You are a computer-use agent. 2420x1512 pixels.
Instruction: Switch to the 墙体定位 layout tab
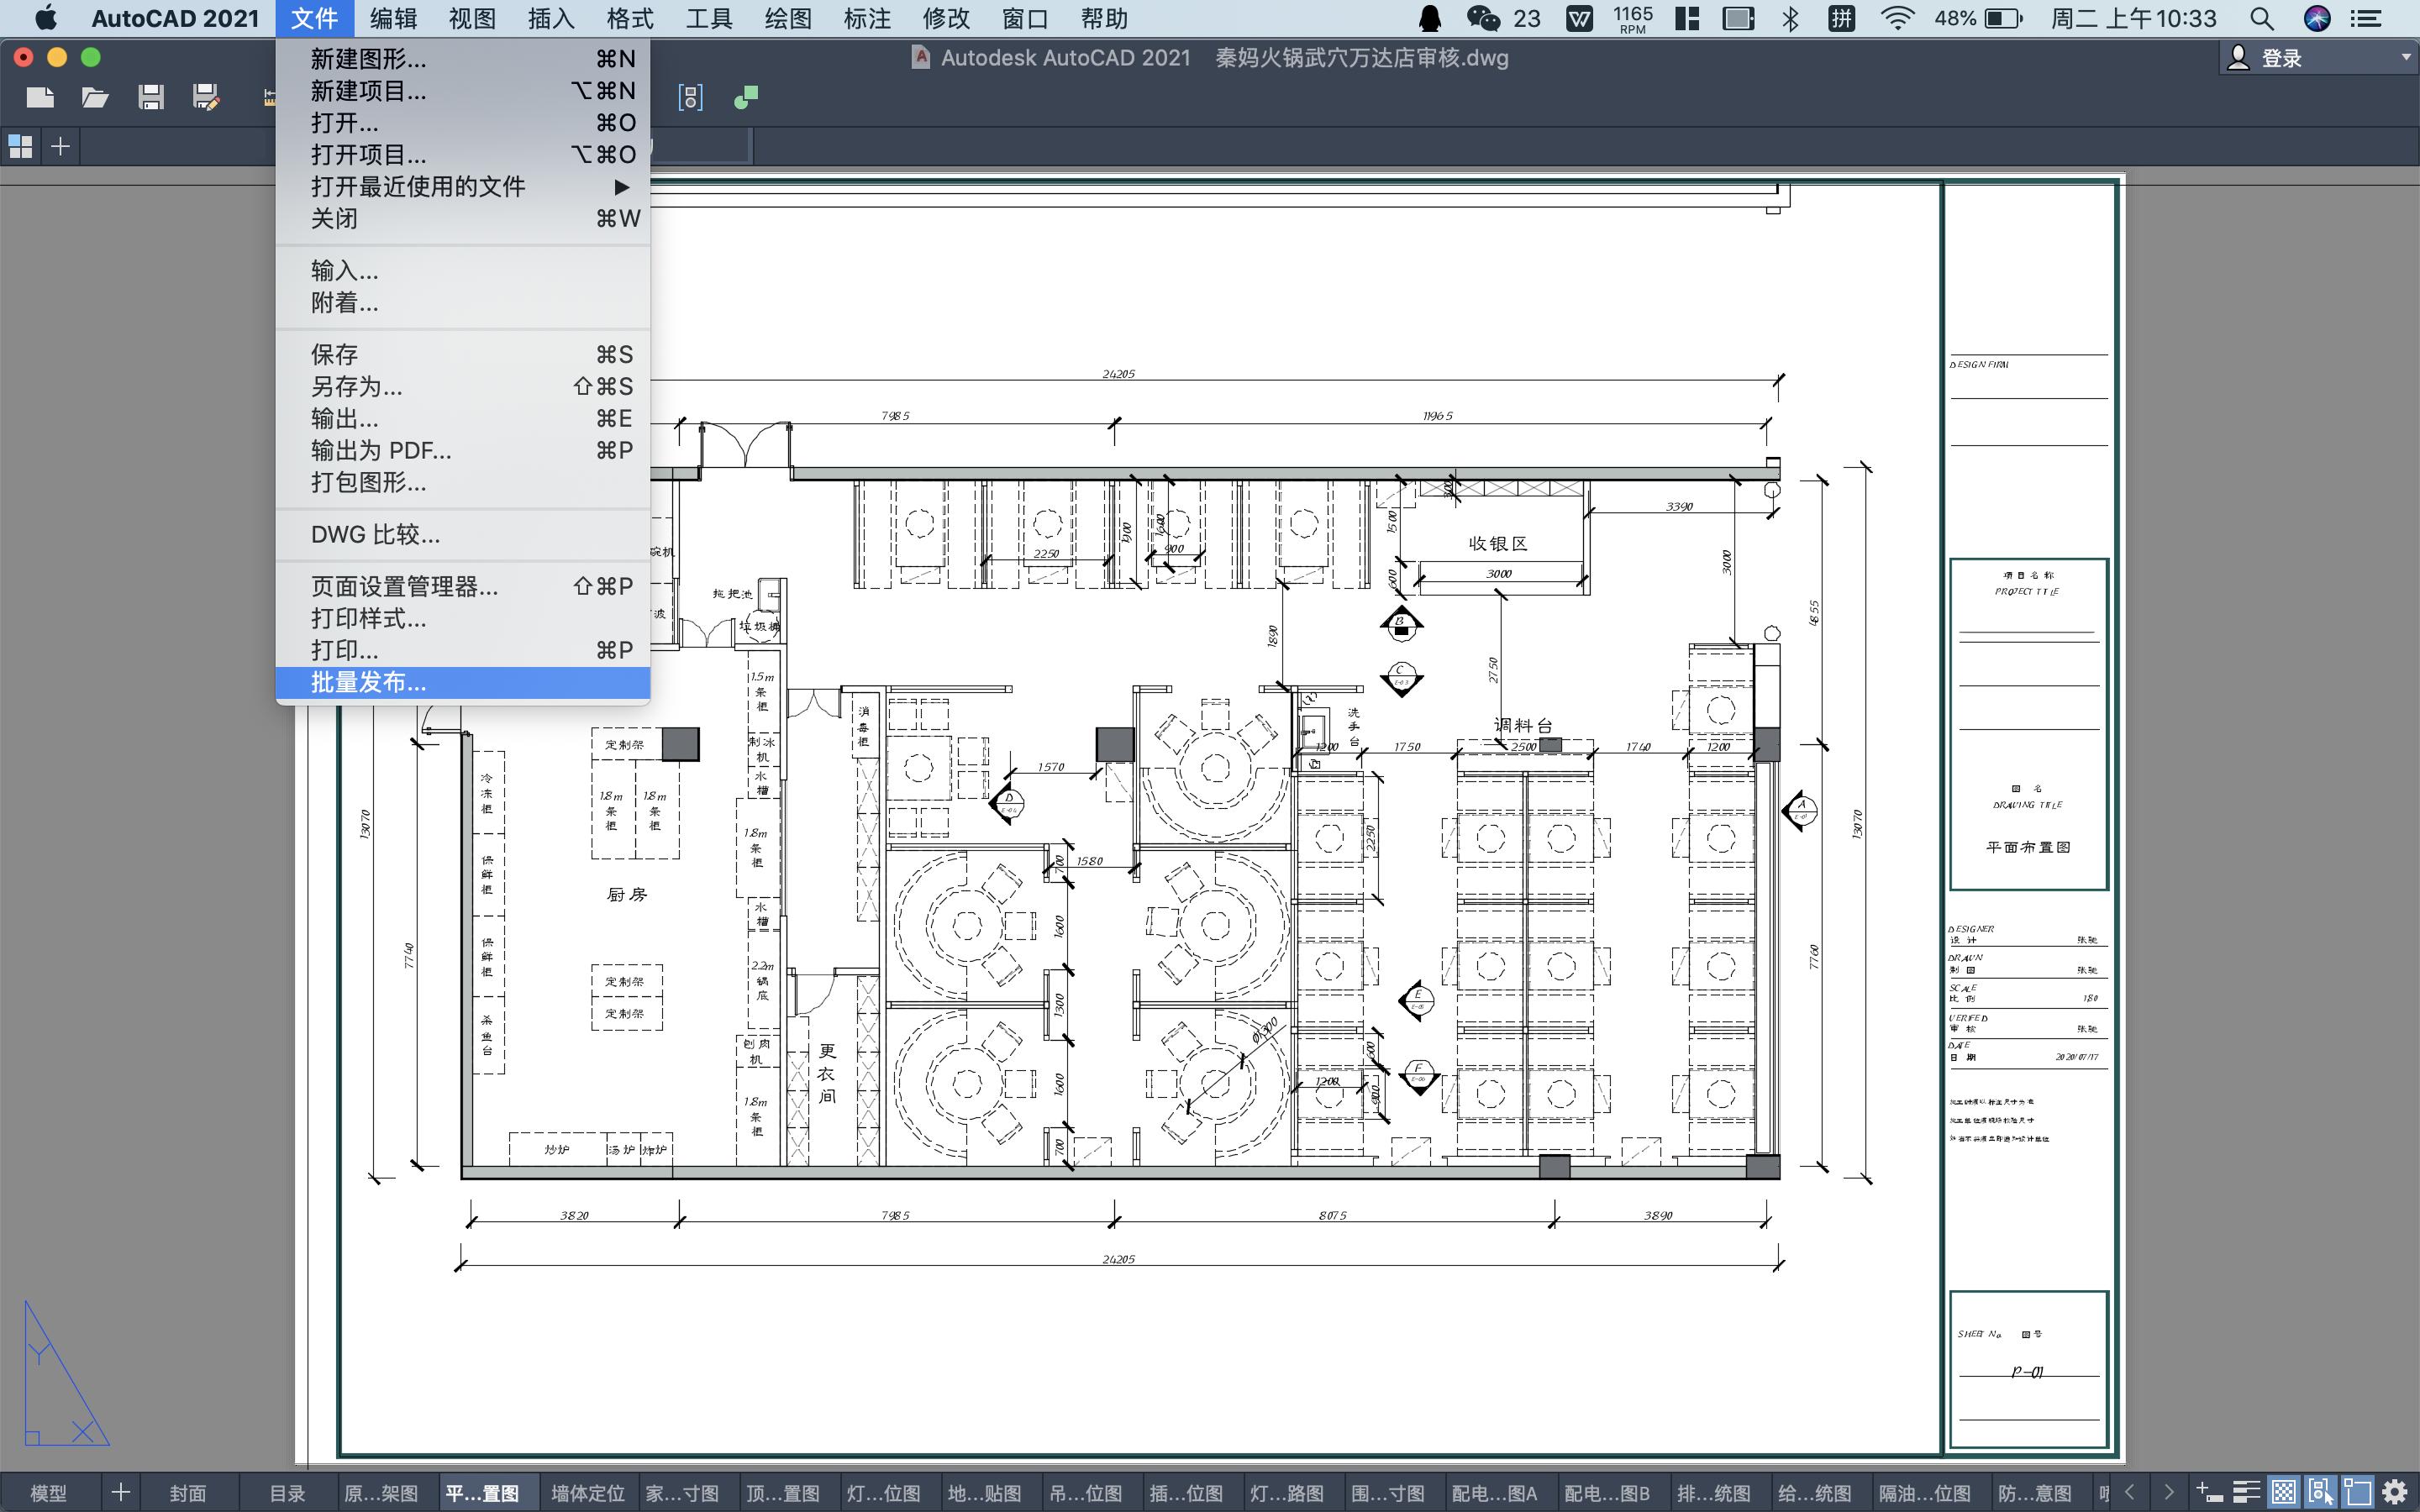point(587,1493)
